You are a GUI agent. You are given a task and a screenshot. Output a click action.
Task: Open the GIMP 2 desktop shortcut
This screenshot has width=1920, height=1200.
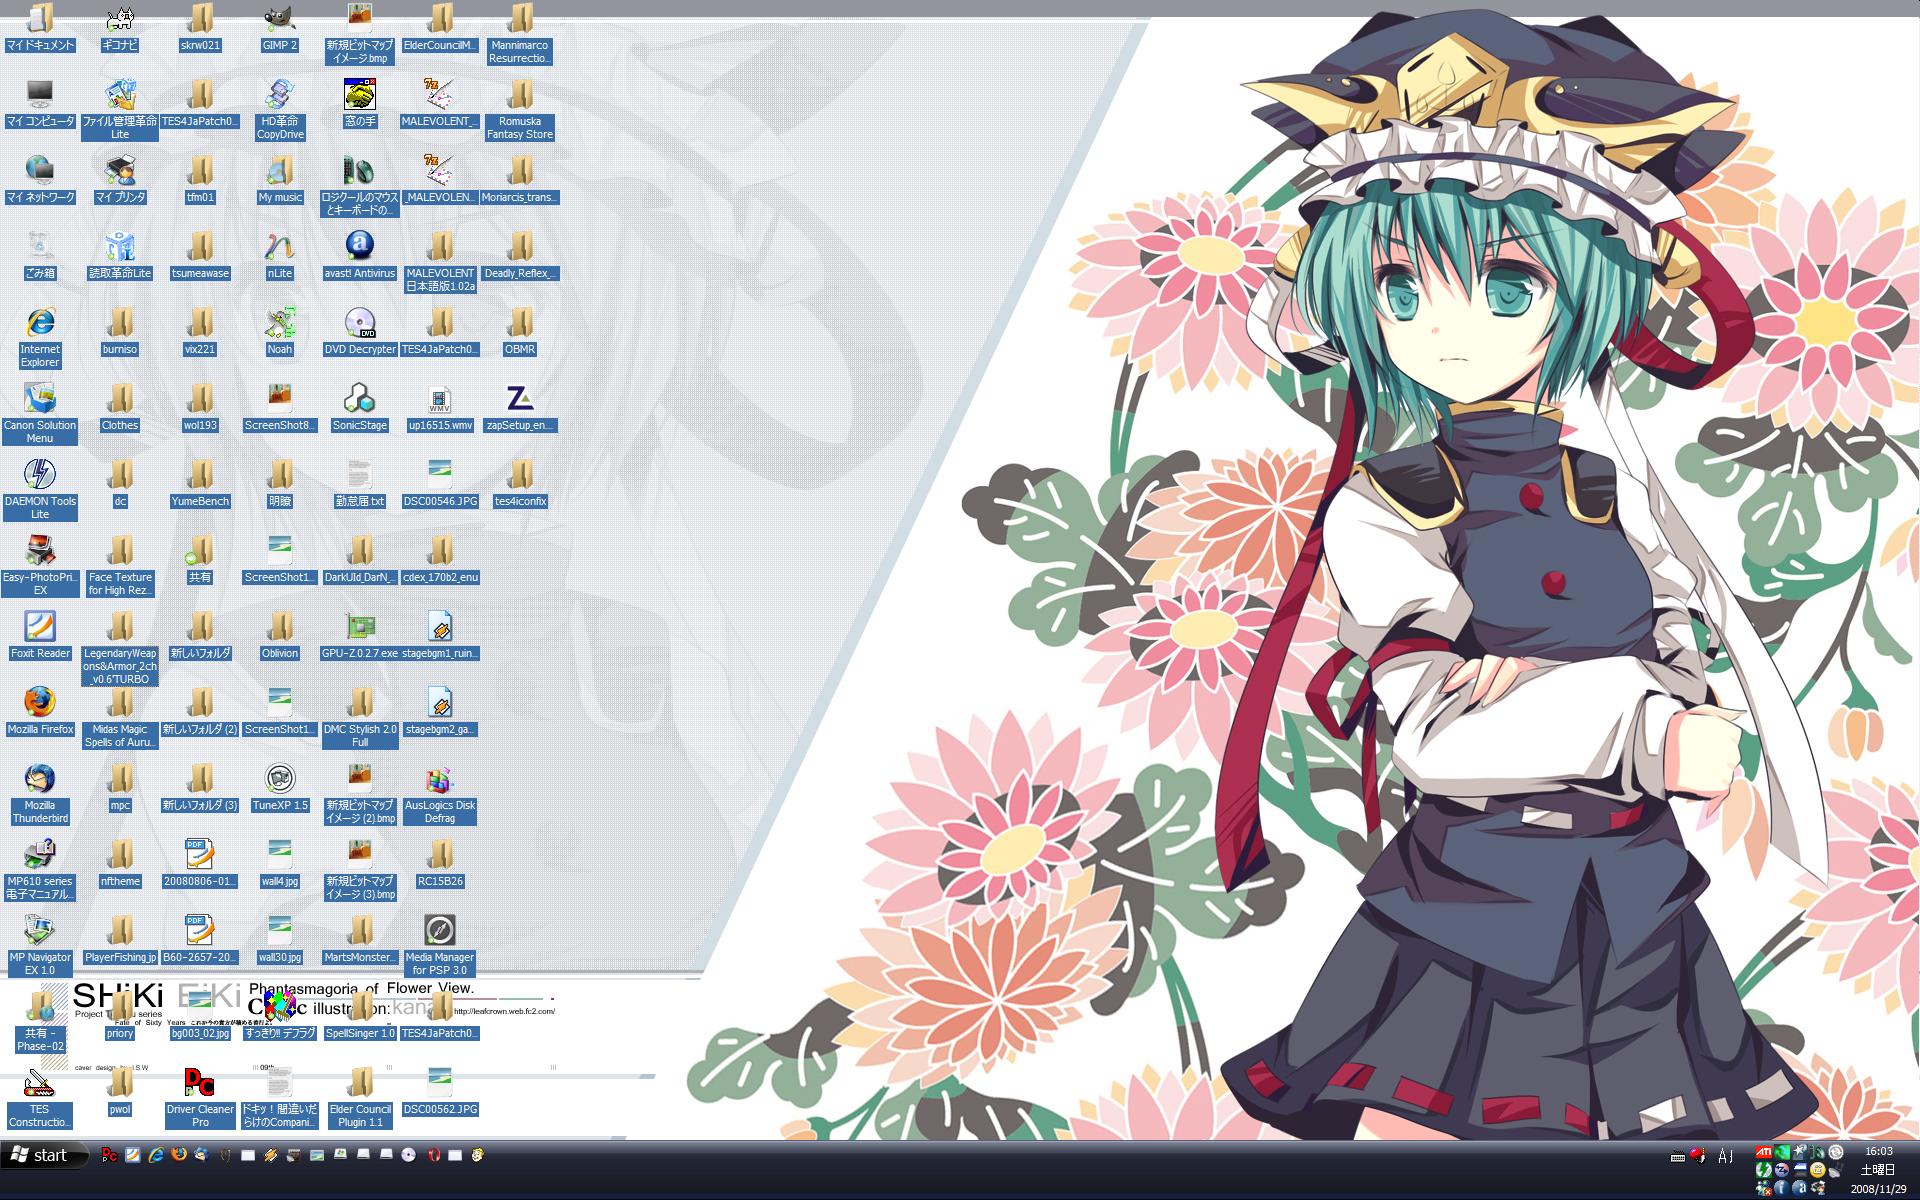pos(280,28)
